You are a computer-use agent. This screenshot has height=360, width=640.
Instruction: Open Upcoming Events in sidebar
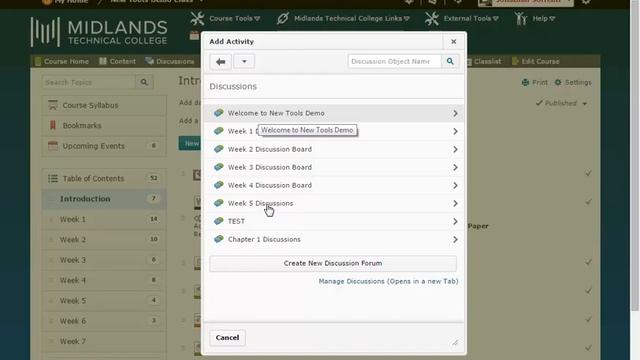click(x=104, y=146)
